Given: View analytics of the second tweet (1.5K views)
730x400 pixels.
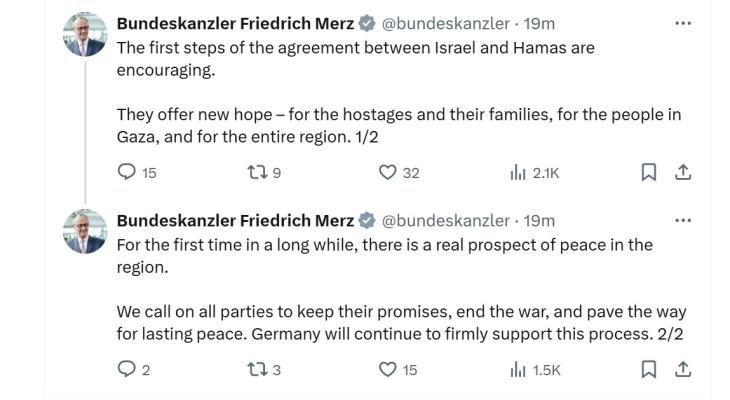Looking at the screenshot, I should click(x=518, y=370).
